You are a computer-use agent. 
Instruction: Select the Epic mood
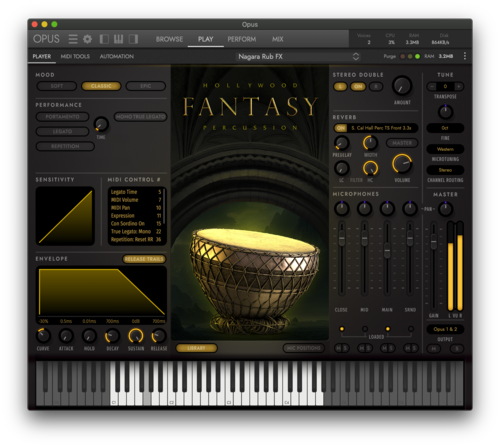tap(146, 86)
